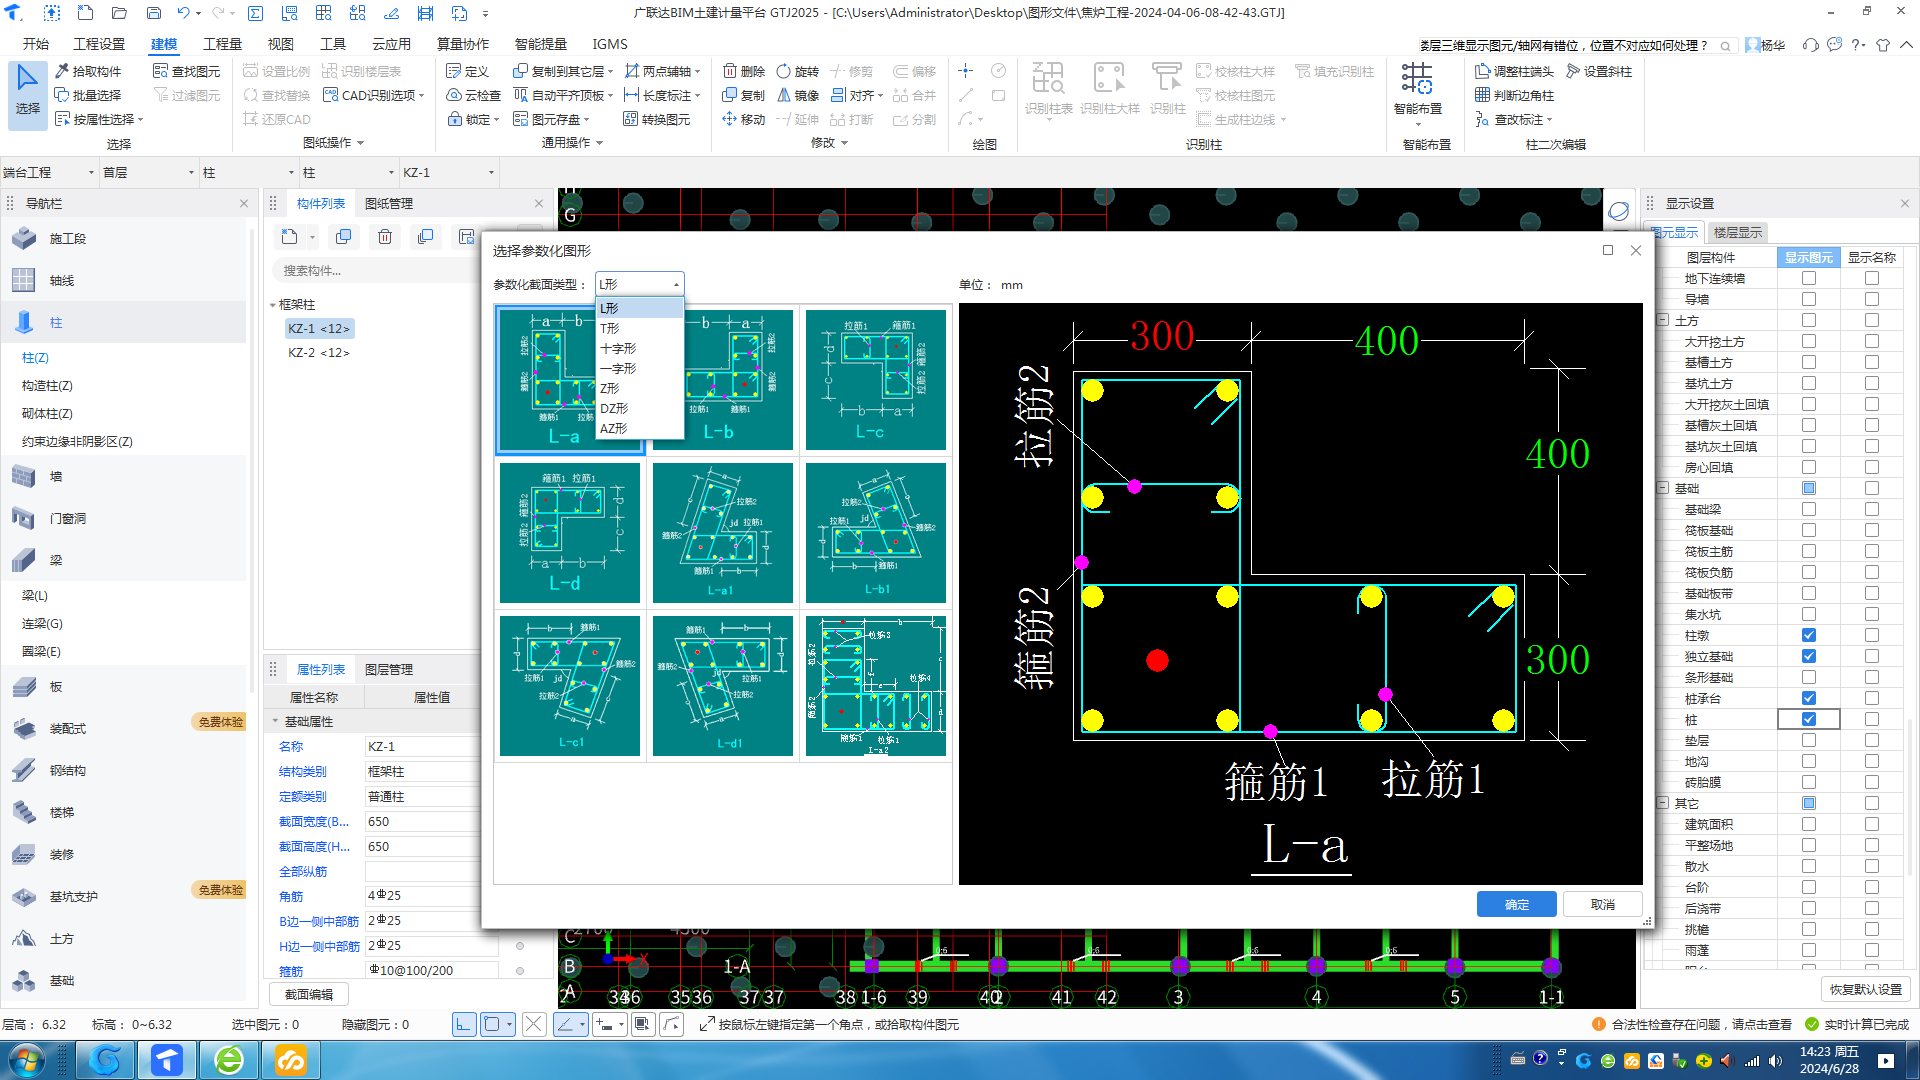Toggle 显示图元 checkbox for 地下连续墙
1920x1080 pixels.
click(1809, 278)
